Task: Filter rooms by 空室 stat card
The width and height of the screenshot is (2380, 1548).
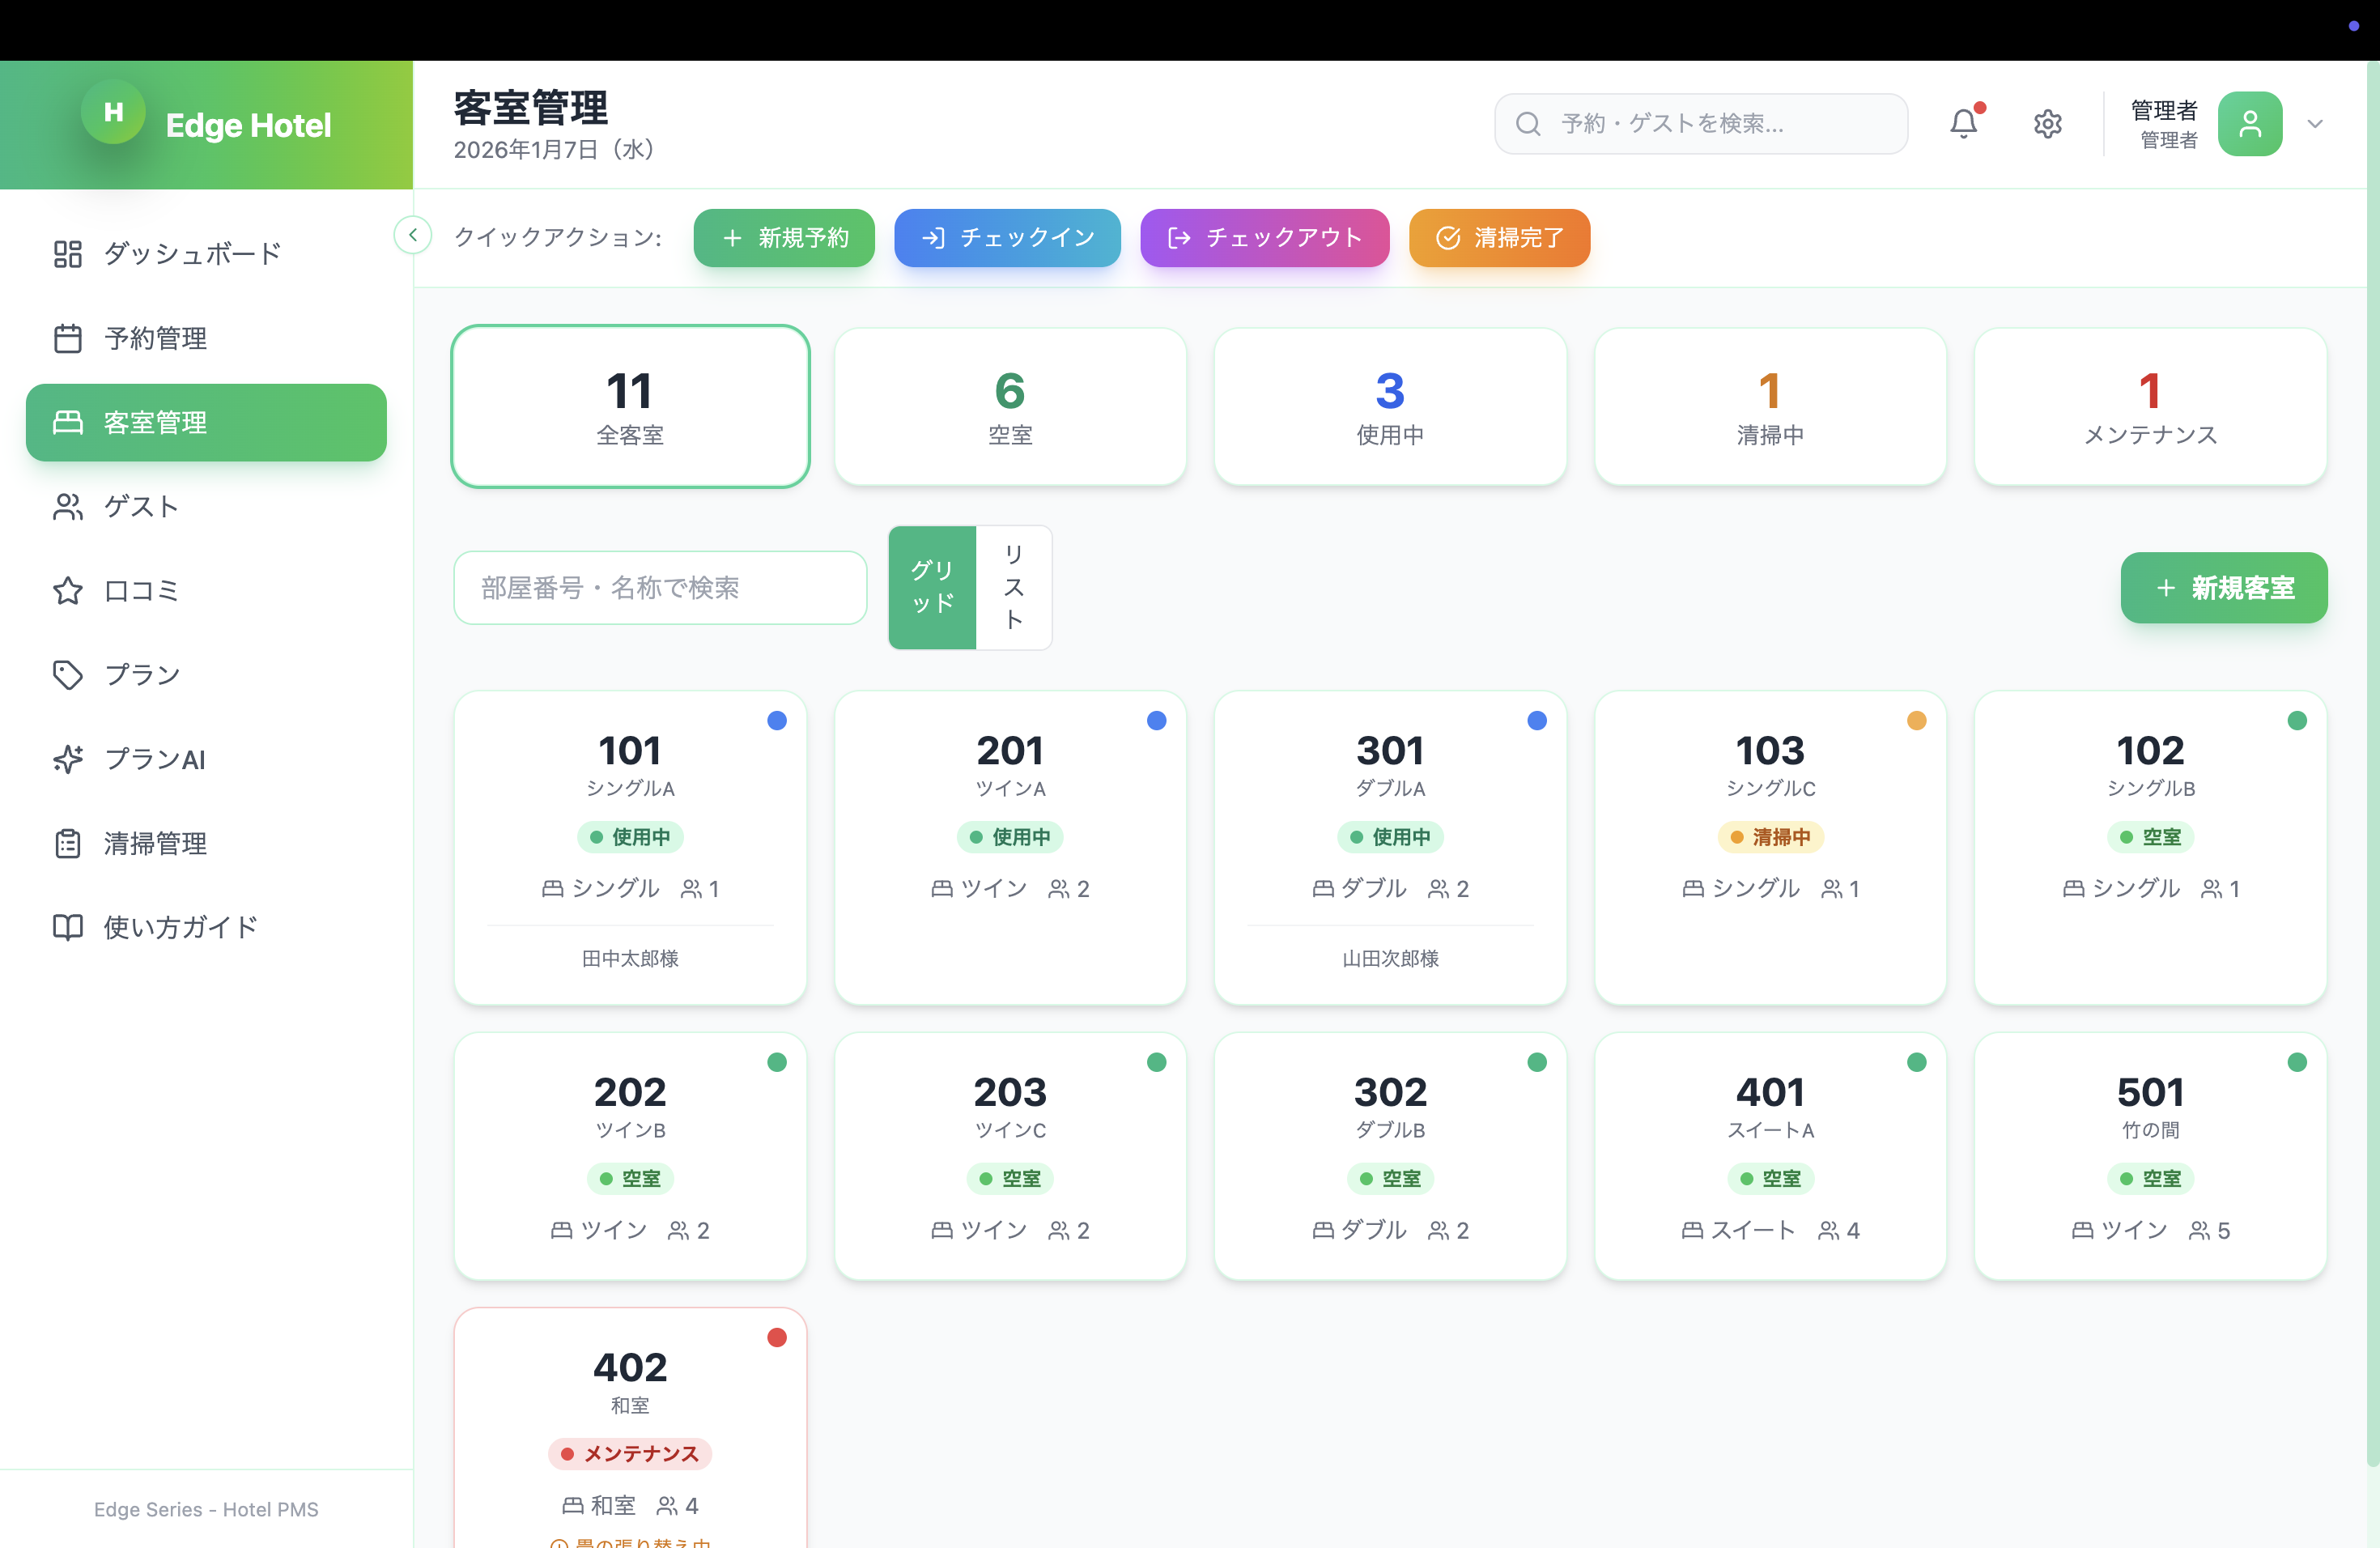Action: coord(1010,407)
